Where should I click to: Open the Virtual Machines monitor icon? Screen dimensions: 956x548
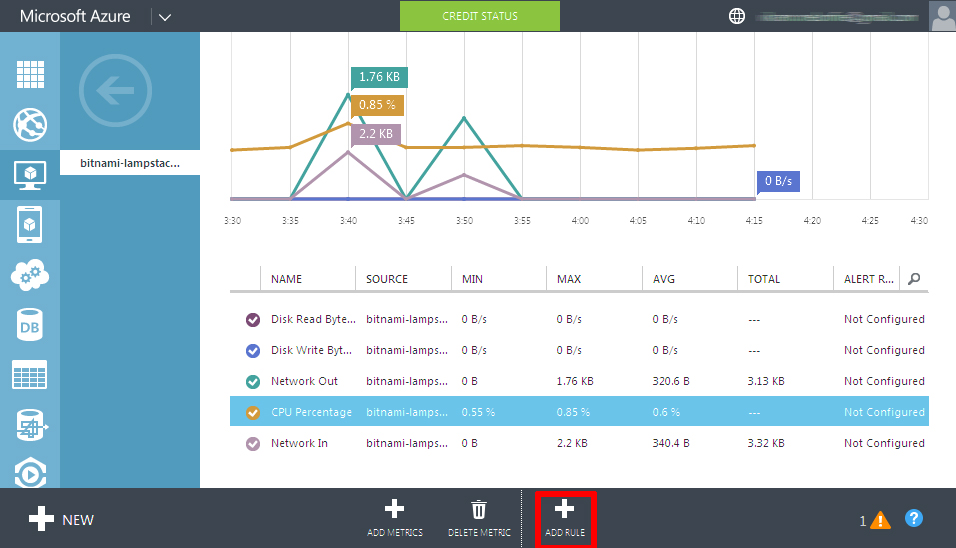click(30, 175)
